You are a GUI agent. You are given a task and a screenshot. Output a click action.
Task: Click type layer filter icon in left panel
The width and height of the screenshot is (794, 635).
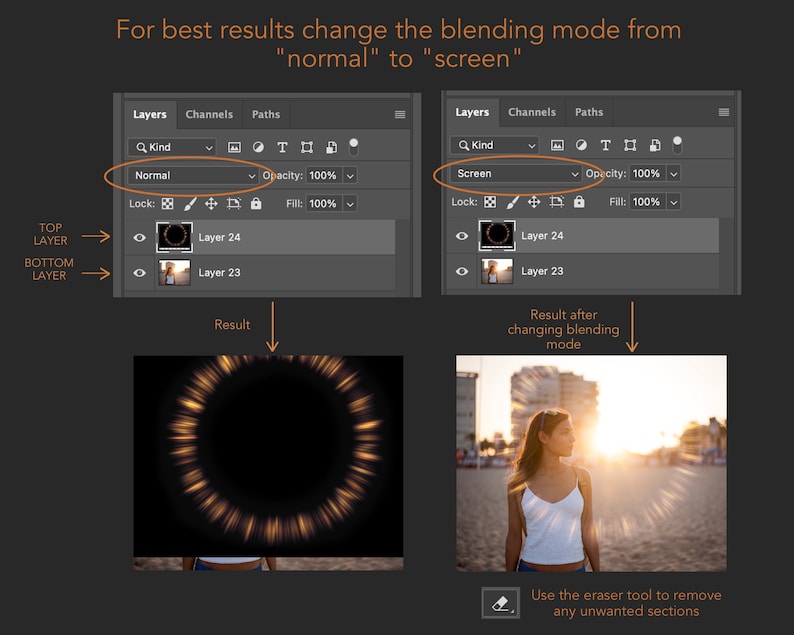tap(283, 147)
